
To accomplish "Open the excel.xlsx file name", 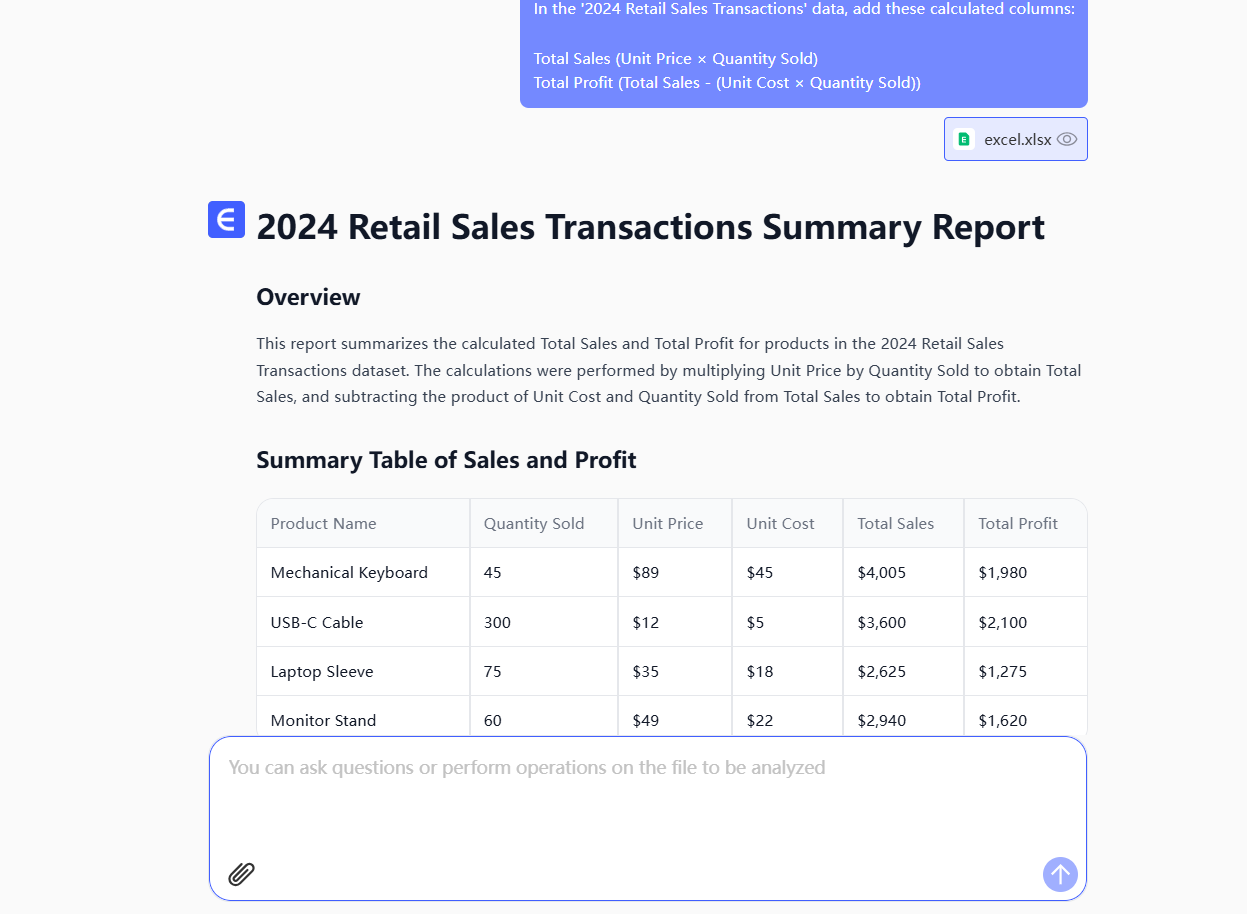I will pyautogui.click(x=1017, y=140).
